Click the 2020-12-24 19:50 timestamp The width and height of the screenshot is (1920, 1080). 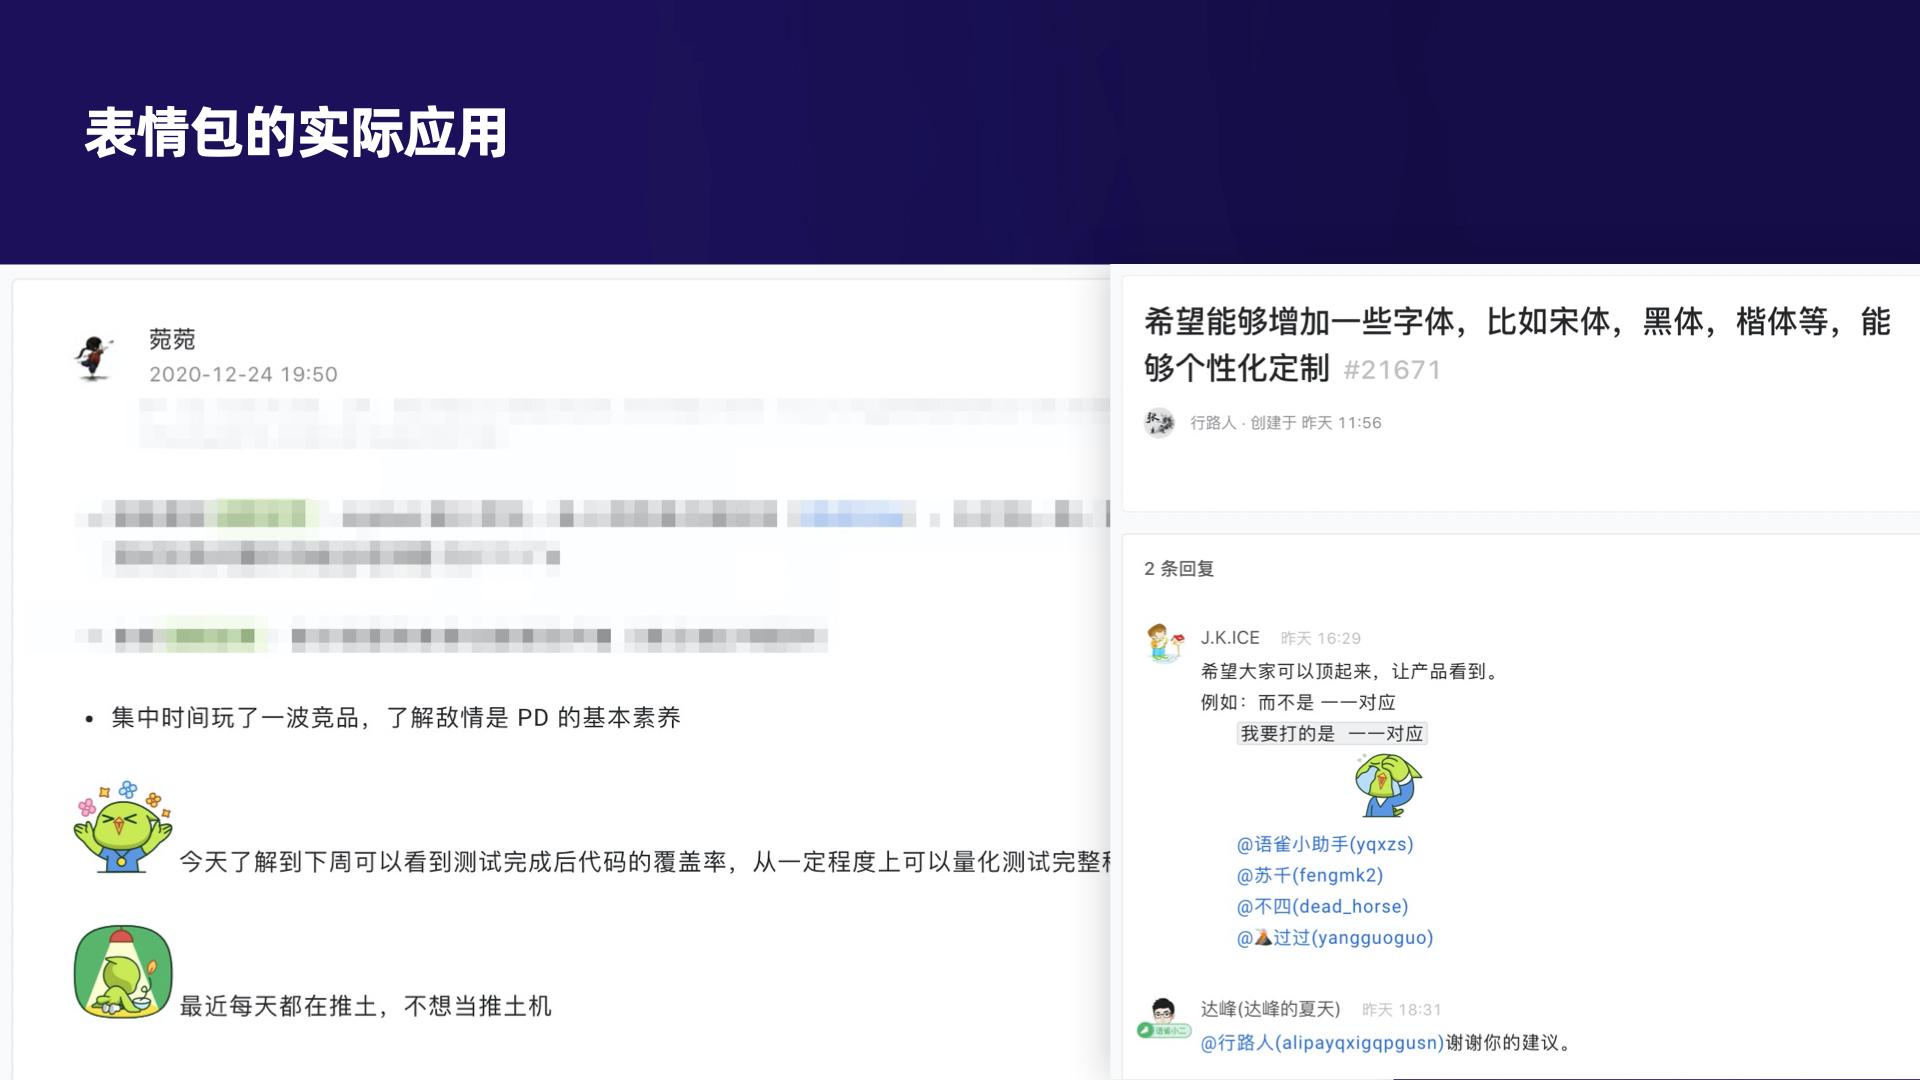[243, 374]
